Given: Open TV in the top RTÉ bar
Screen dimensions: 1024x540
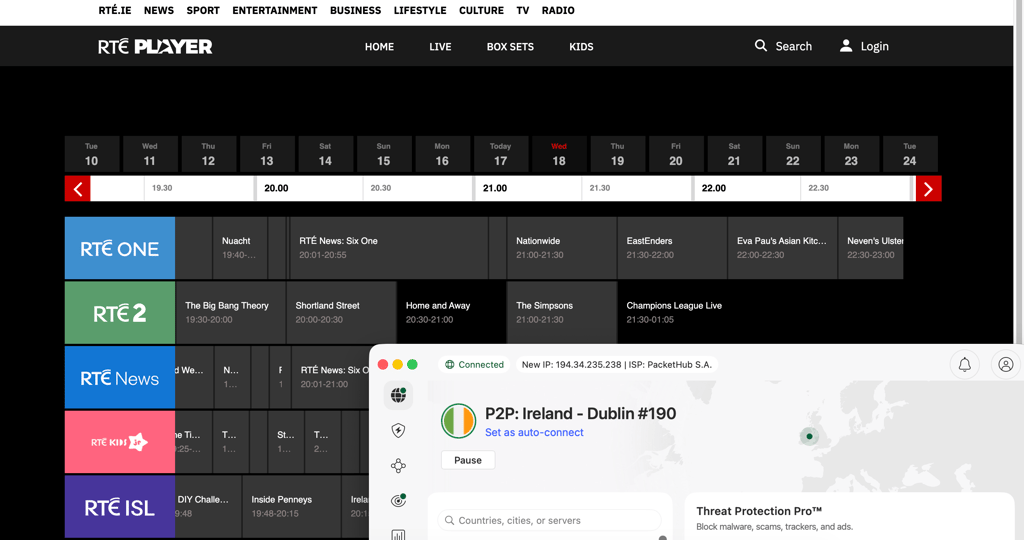Looking at the screenshot, I should [522, 10].
